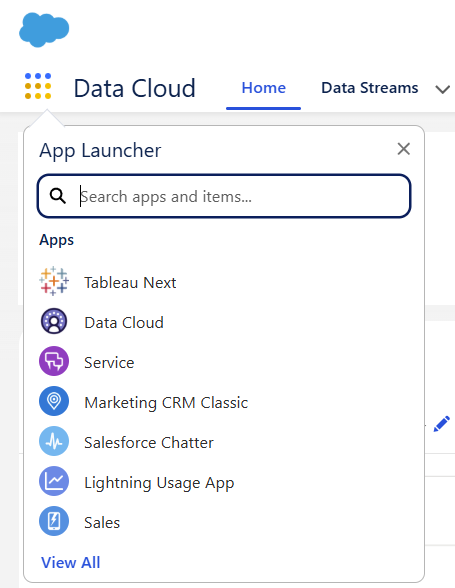Focus the Search apps and items field
455x588 pixels.
[x=224, y=196]
